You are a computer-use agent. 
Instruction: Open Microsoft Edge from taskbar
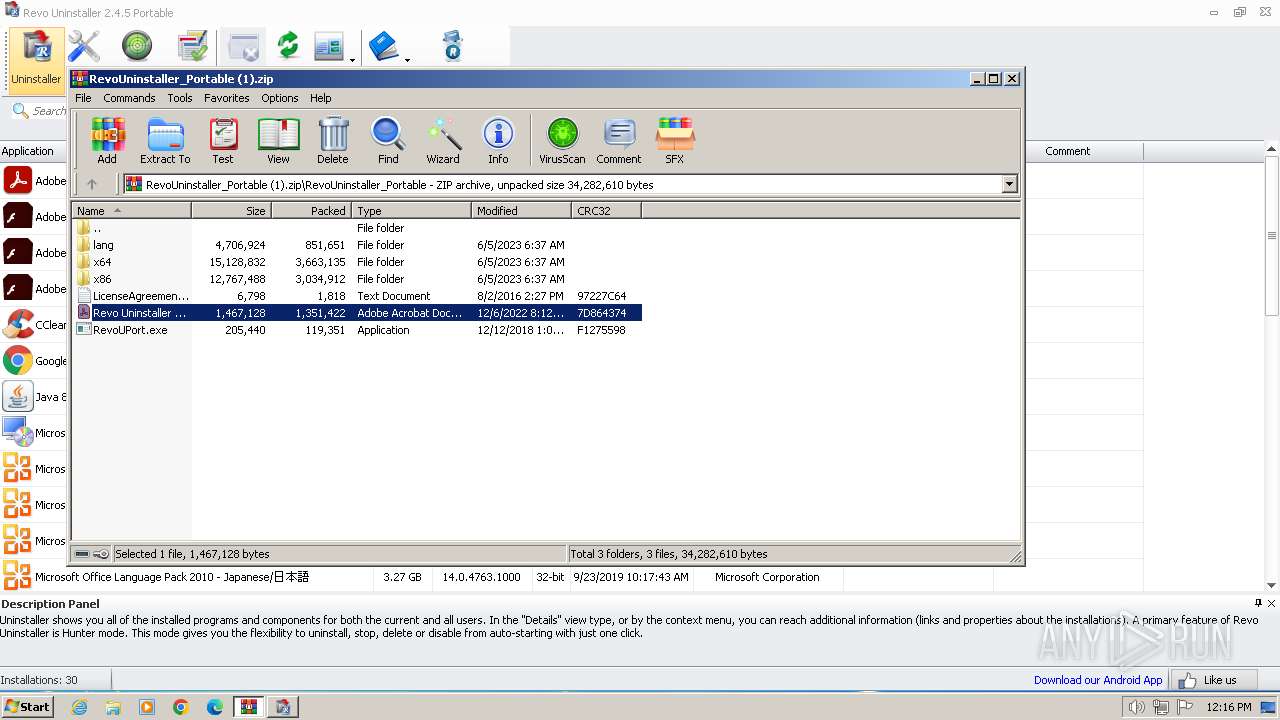pos(215,707)
